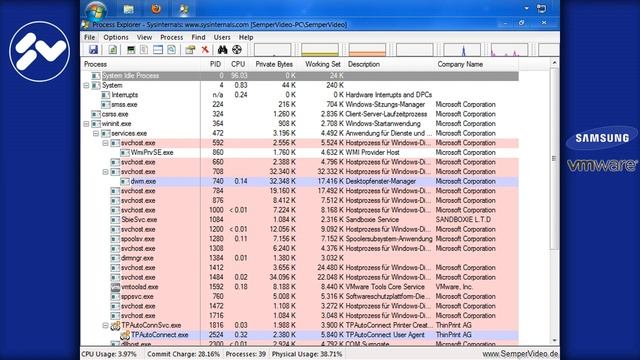Open System Information toolbar icon

coord(131,50)
